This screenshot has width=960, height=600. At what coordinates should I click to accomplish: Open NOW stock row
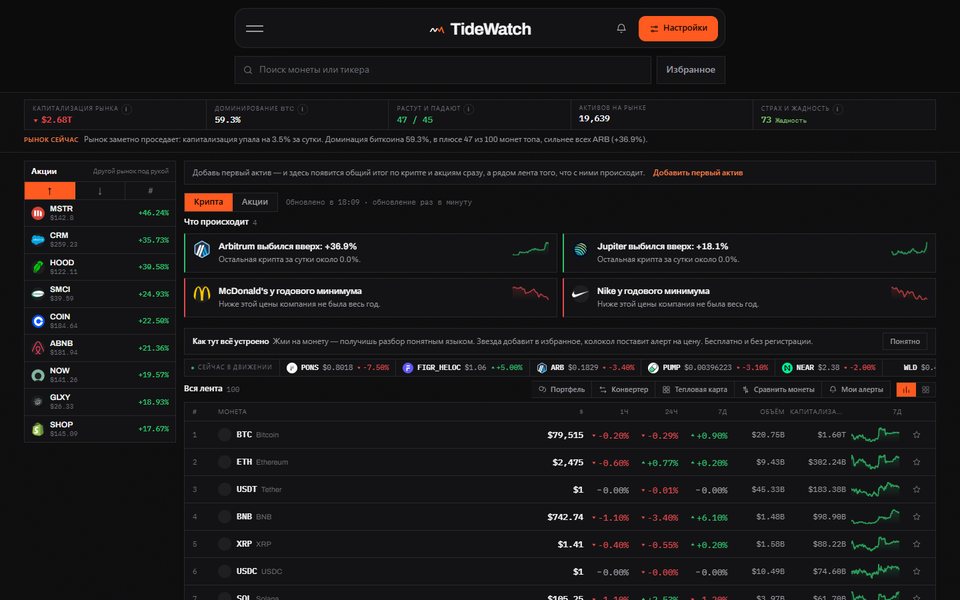(100, 375)
